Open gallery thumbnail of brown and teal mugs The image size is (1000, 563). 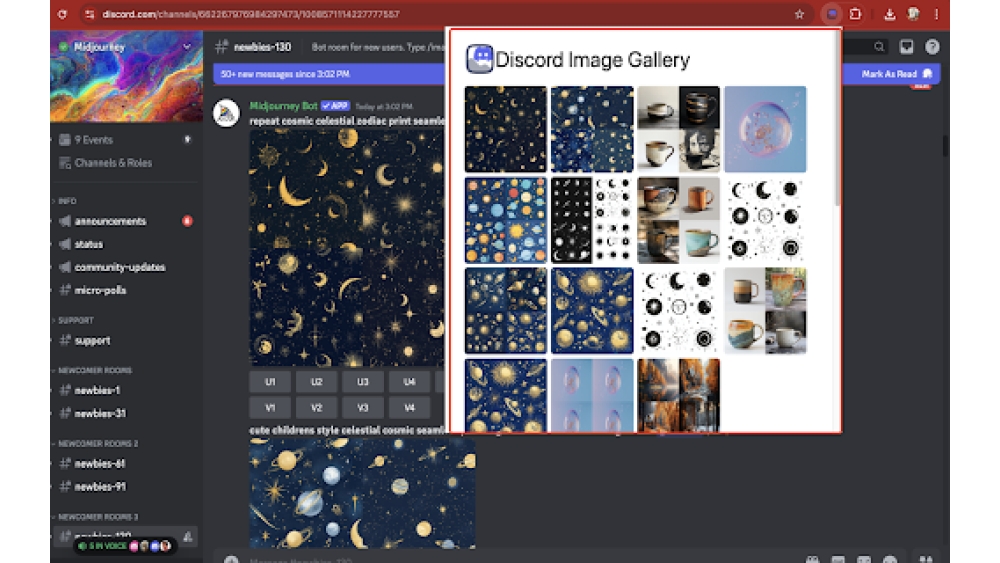pos(679,220)
